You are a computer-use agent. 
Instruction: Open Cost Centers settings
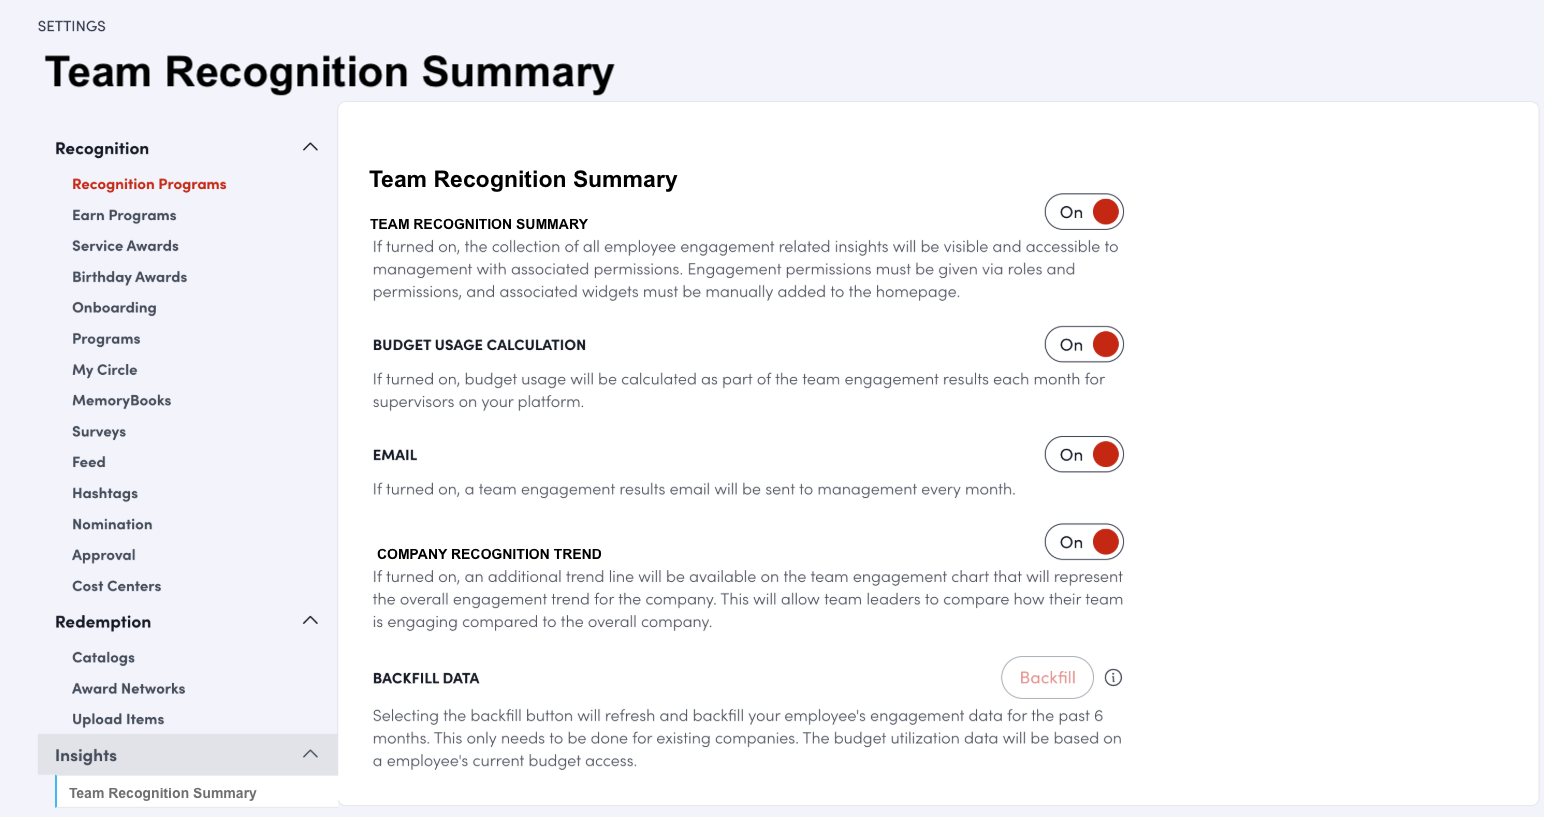(x=116, y=587)
